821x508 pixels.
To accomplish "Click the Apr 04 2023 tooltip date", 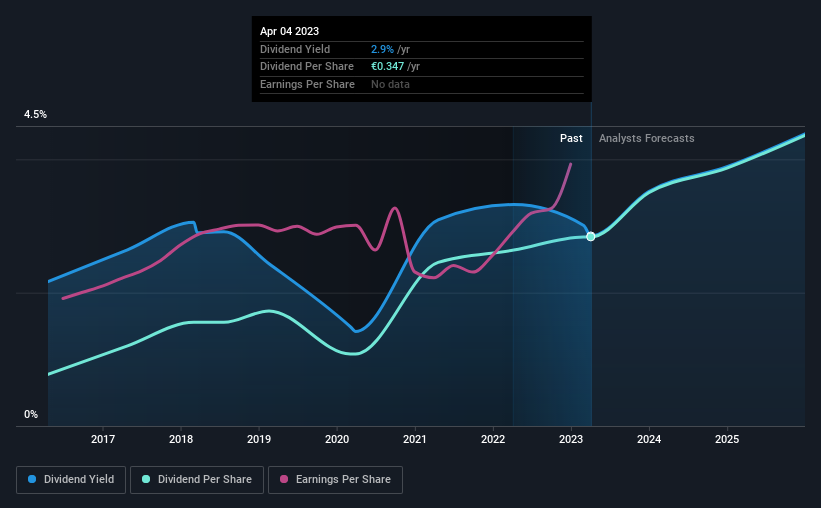I will (x=290, y=31).
